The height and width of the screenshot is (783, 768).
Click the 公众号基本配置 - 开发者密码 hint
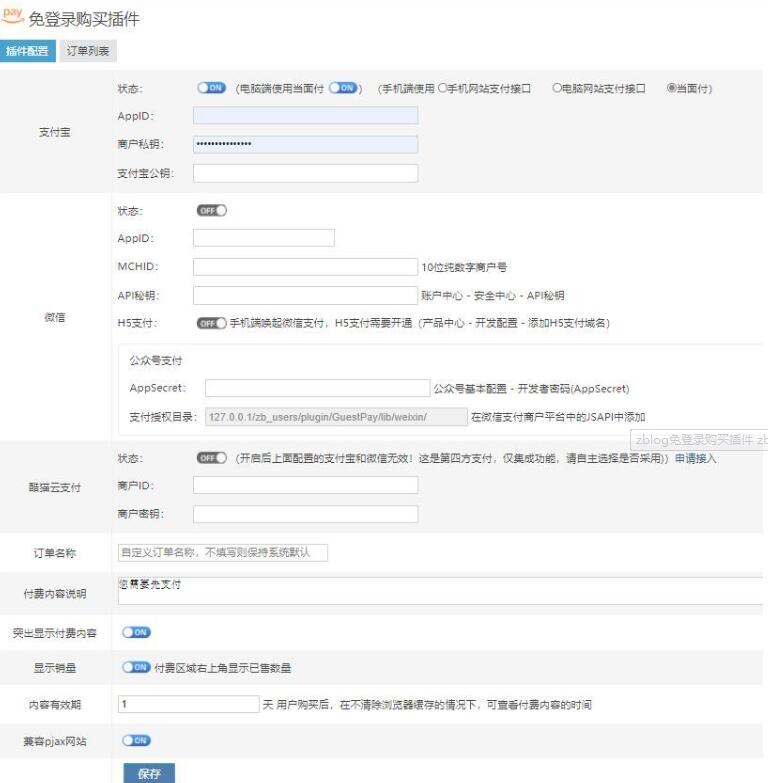coord(531,389)
